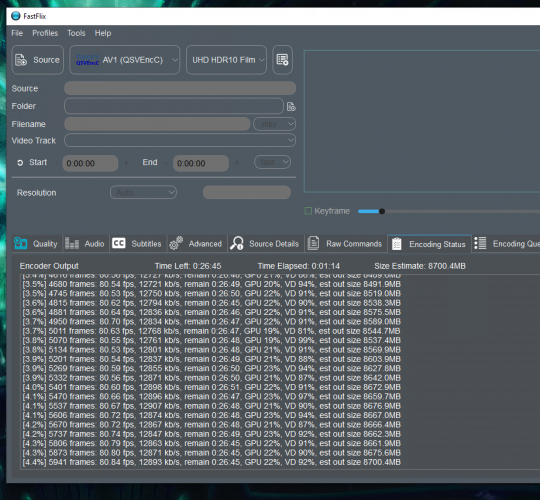Image resolution: width=540 pixels, height=500 pixels.
Task: Click log line with 4680 frames
Action: tap(211, 284)
